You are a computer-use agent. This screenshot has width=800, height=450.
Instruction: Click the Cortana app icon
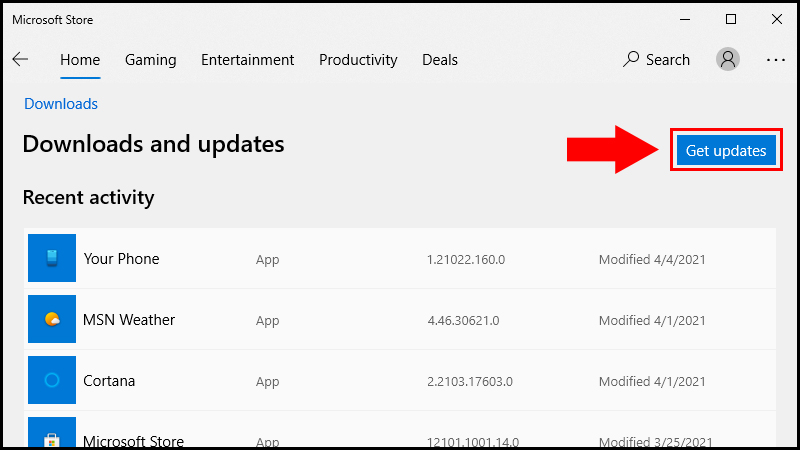pos(52,380)
